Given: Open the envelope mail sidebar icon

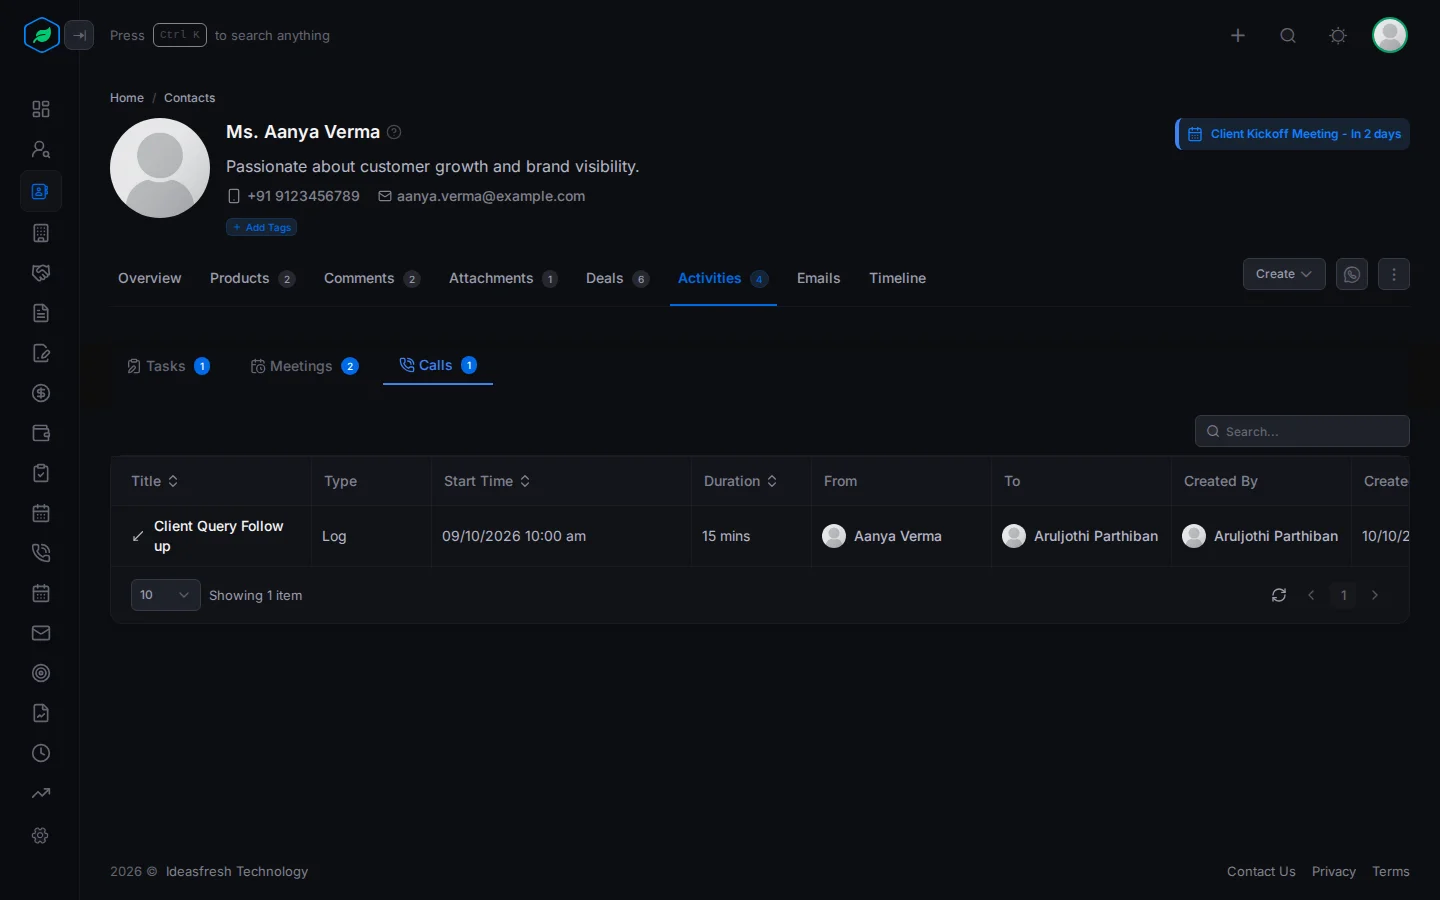Looking at the screenshot, I should click(41, 633).
